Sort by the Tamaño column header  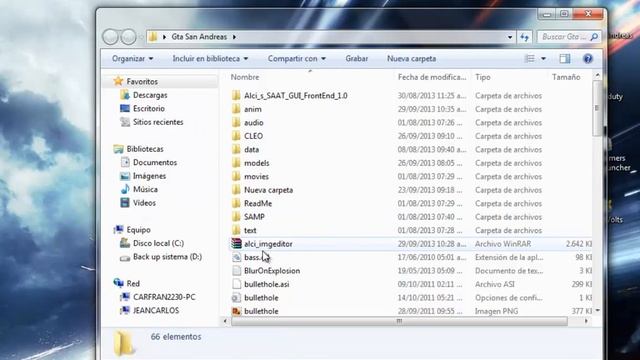click(566, 77)
